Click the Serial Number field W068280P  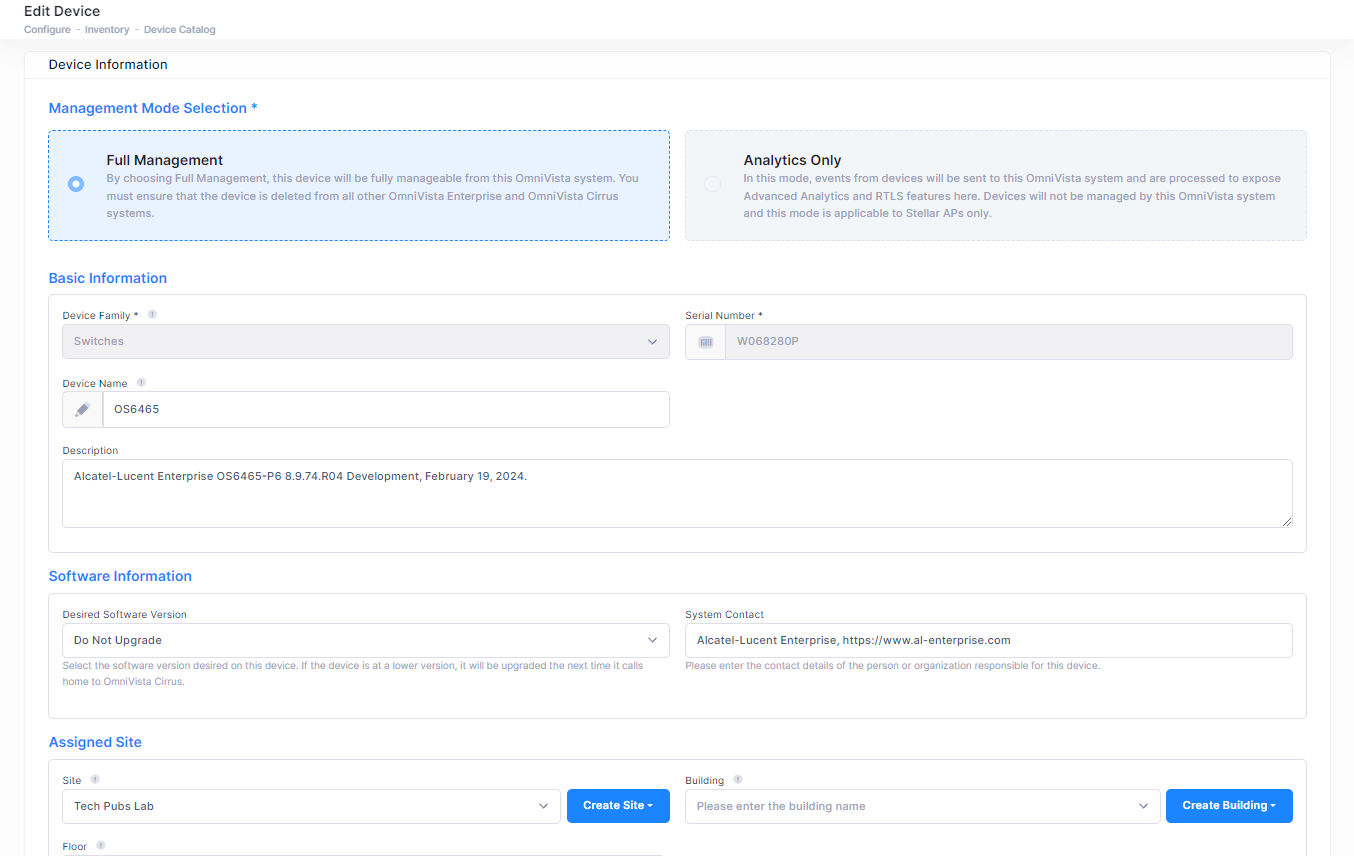(x=1008, y=342)
